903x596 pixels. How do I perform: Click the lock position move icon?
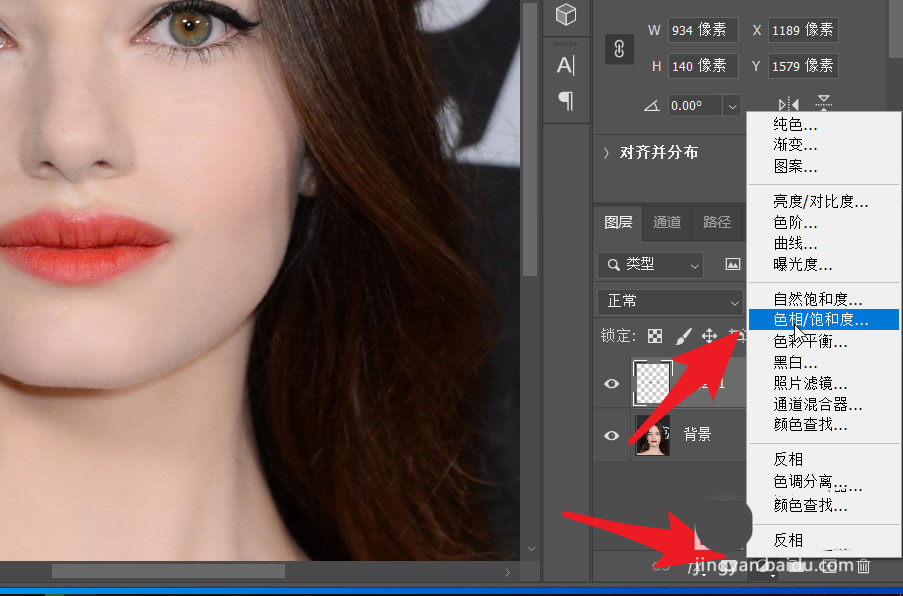(710, 336)
